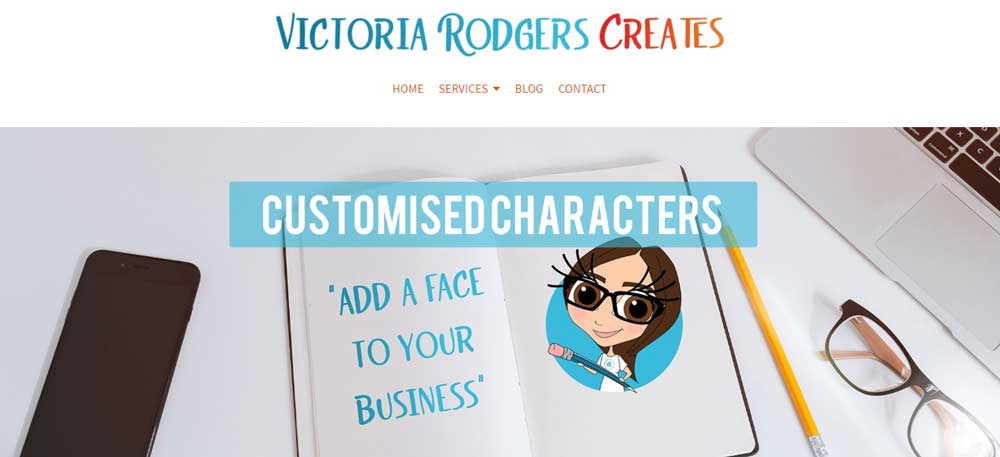Viewport: 1000px width, 457px height.
Task: Click the black smartphone in hero image
Action: point(112,354)
